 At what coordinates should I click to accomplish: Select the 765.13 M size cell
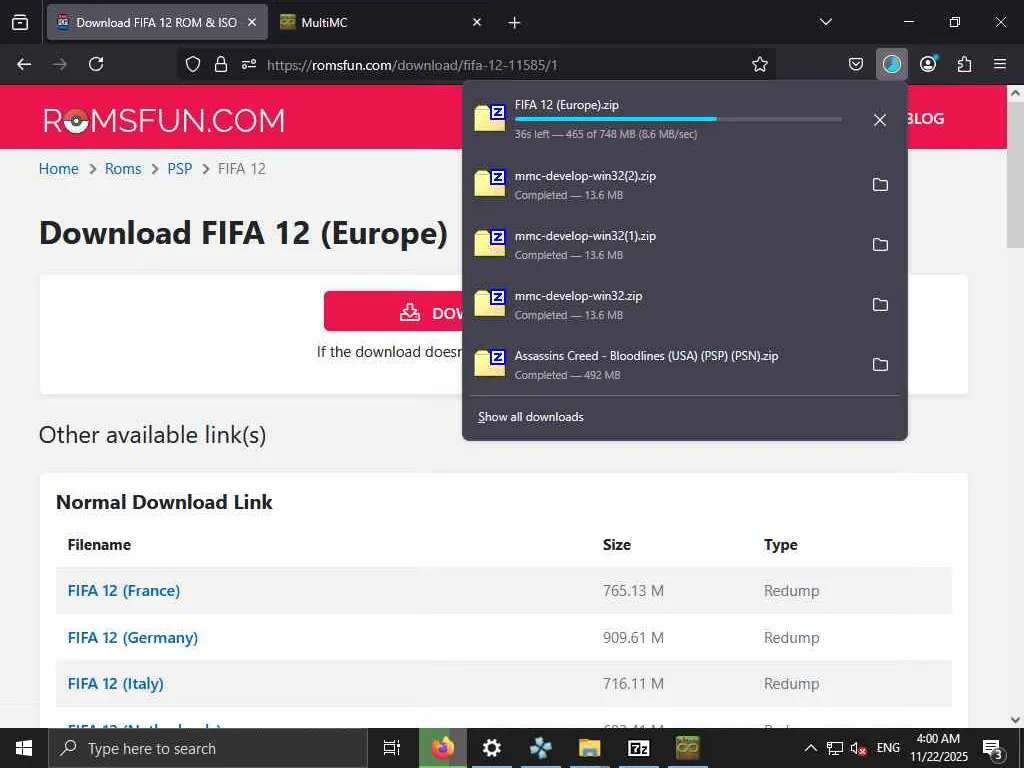click(633, 590)
